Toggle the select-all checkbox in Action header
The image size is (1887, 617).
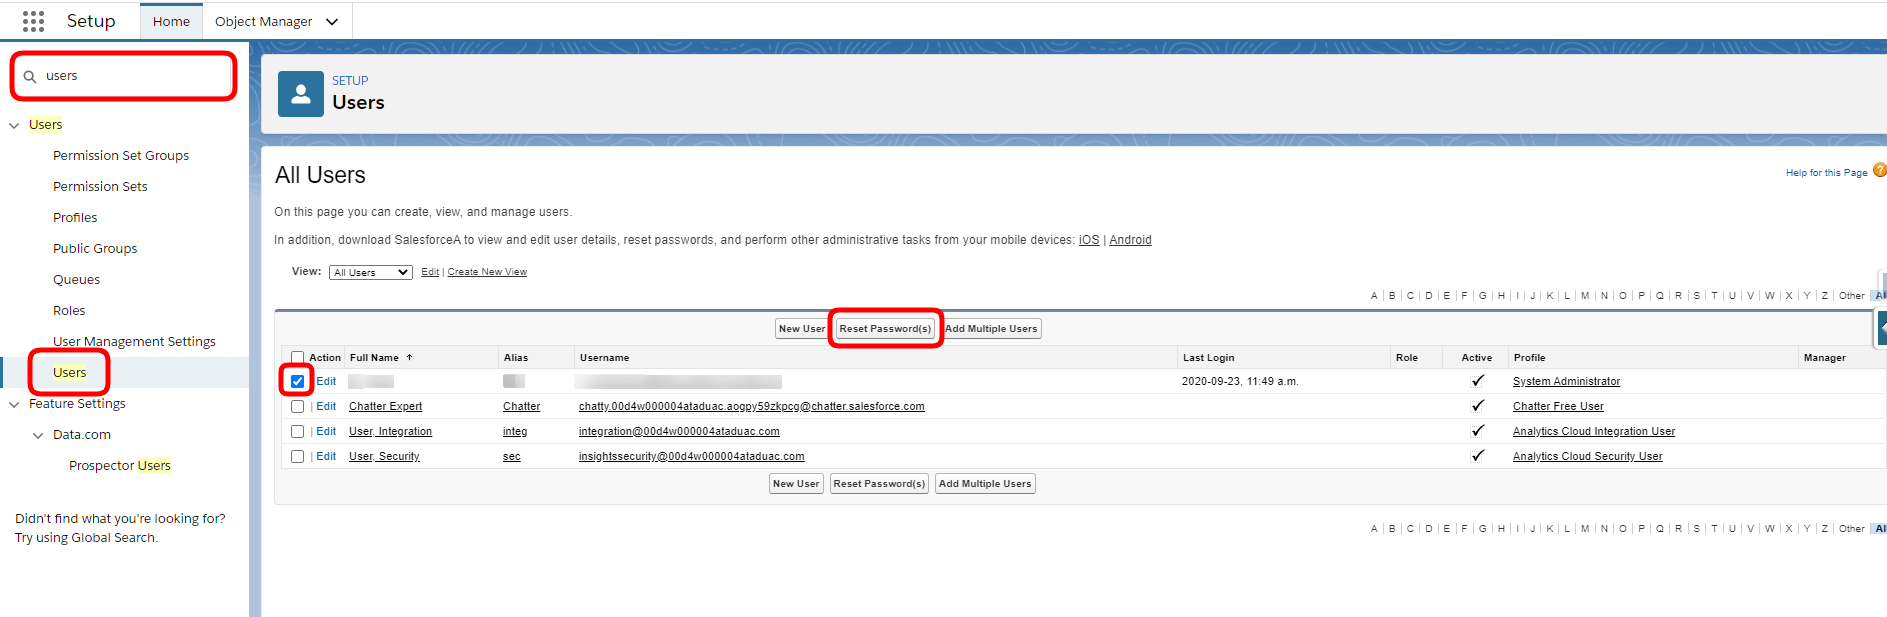pos(297,357)
